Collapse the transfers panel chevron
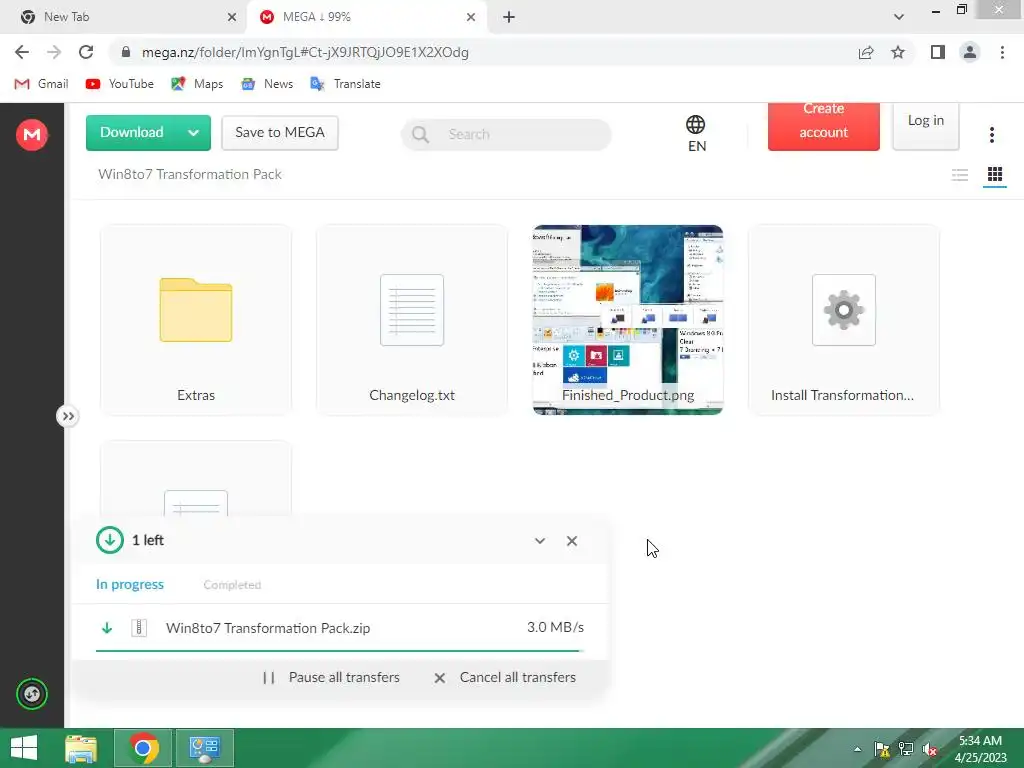1024x768 pixels. [539, 541]
